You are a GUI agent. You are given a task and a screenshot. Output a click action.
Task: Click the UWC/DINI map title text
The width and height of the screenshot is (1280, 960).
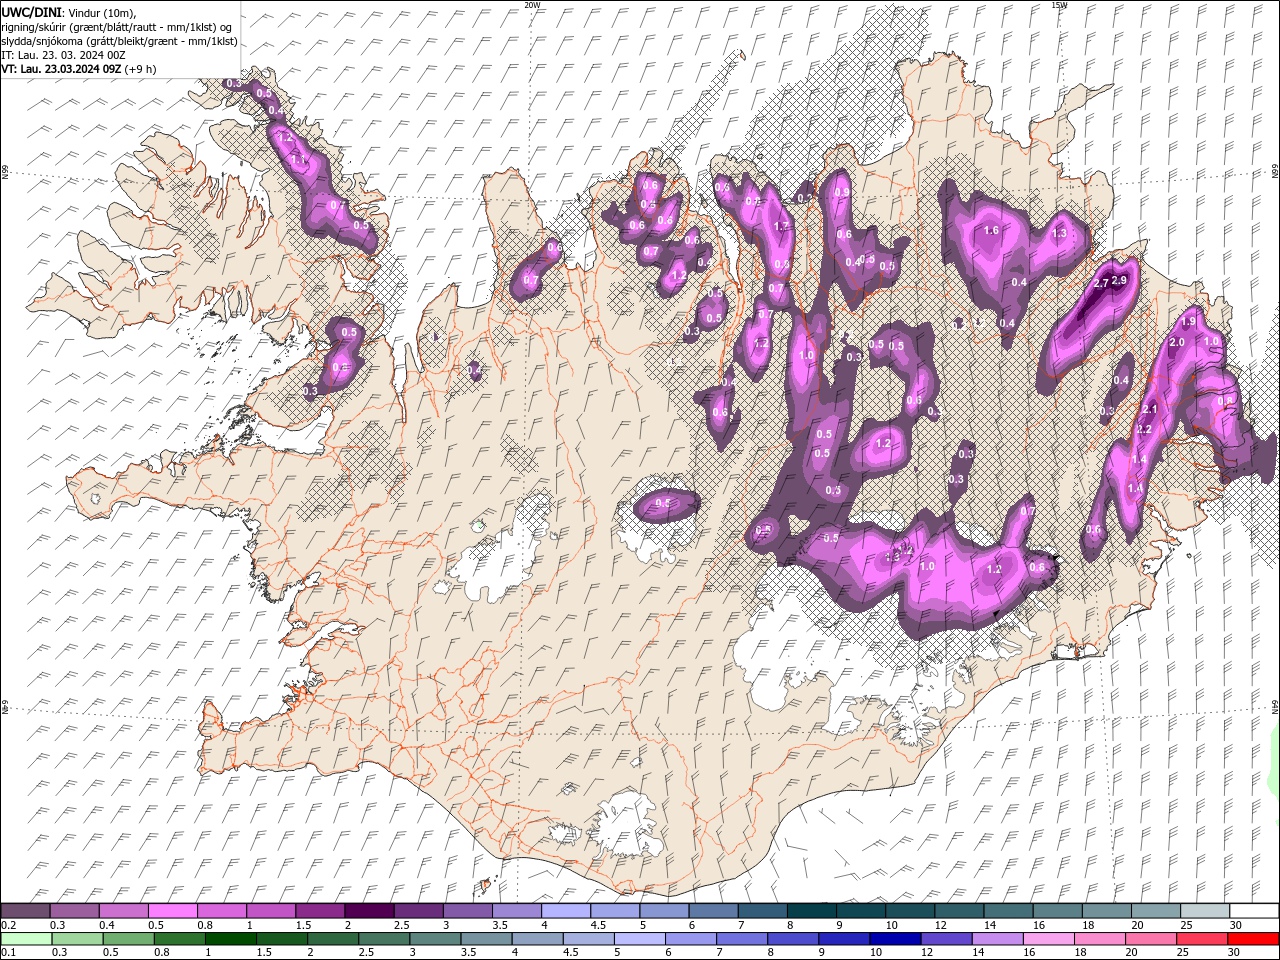pos(30,11)
